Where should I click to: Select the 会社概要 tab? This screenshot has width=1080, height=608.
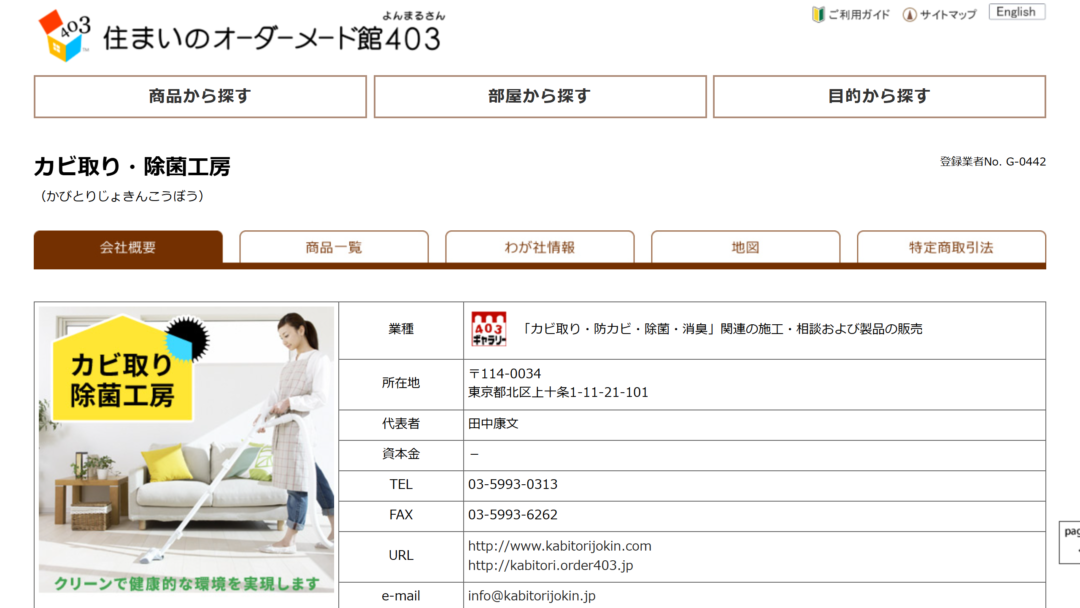128,247
